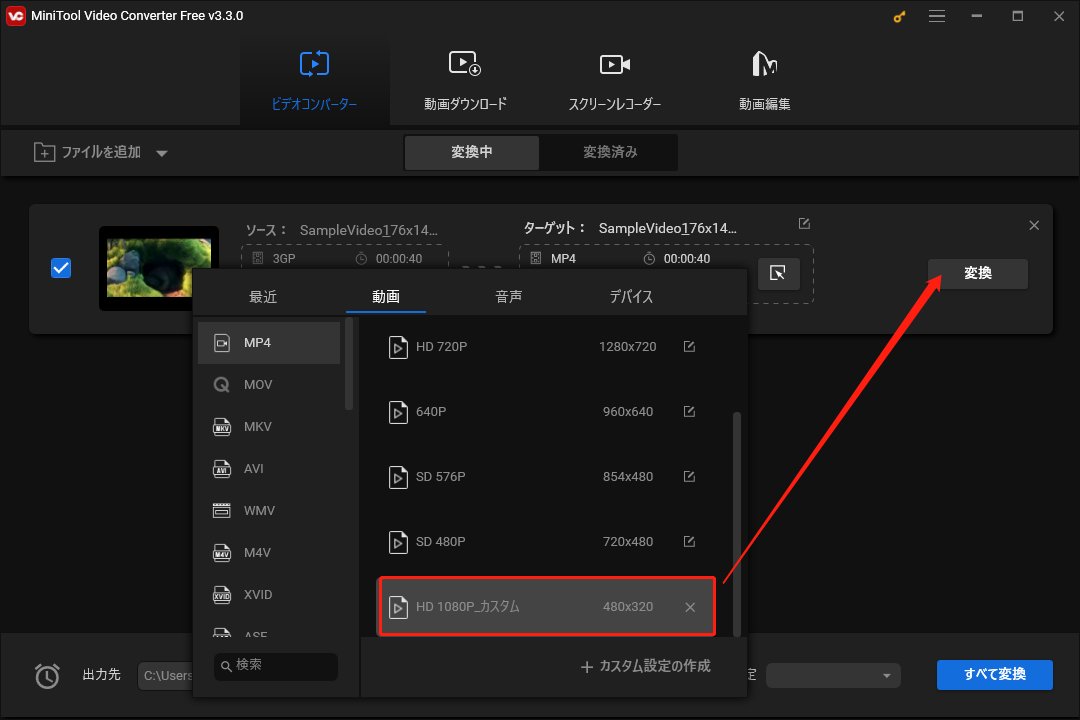
Task: Select MOV format in the list
Action: [x=269, y=384]
